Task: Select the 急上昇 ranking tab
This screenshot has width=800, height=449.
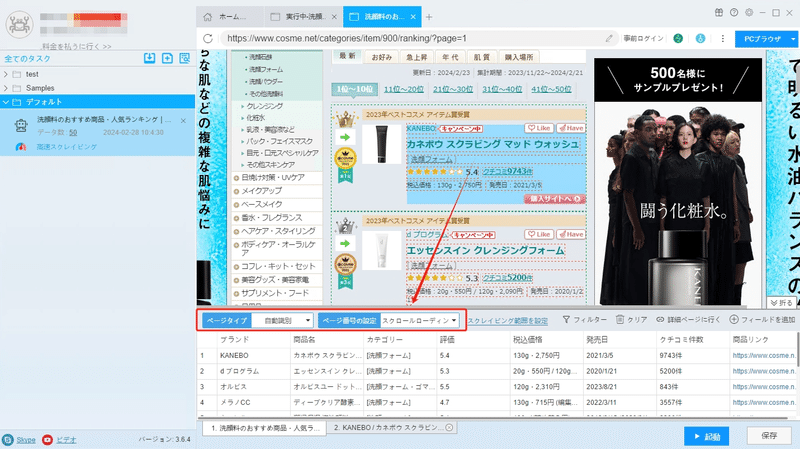Action: 416,57
